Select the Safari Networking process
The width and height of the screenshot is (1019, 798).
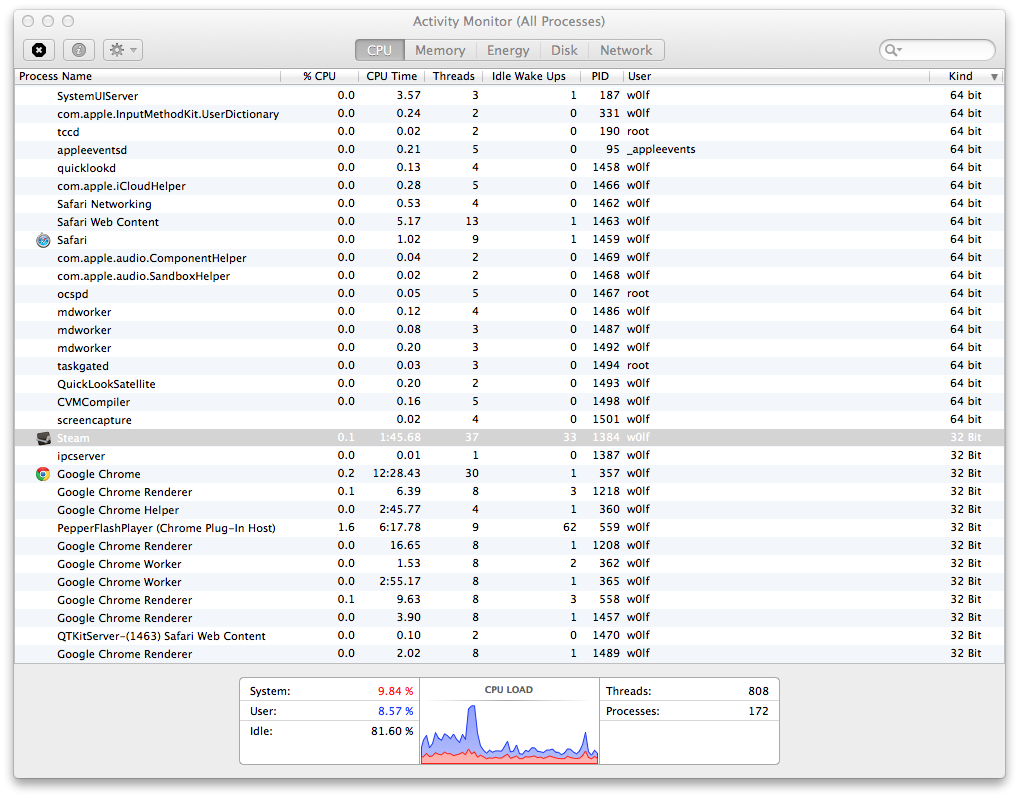(510, 203)
